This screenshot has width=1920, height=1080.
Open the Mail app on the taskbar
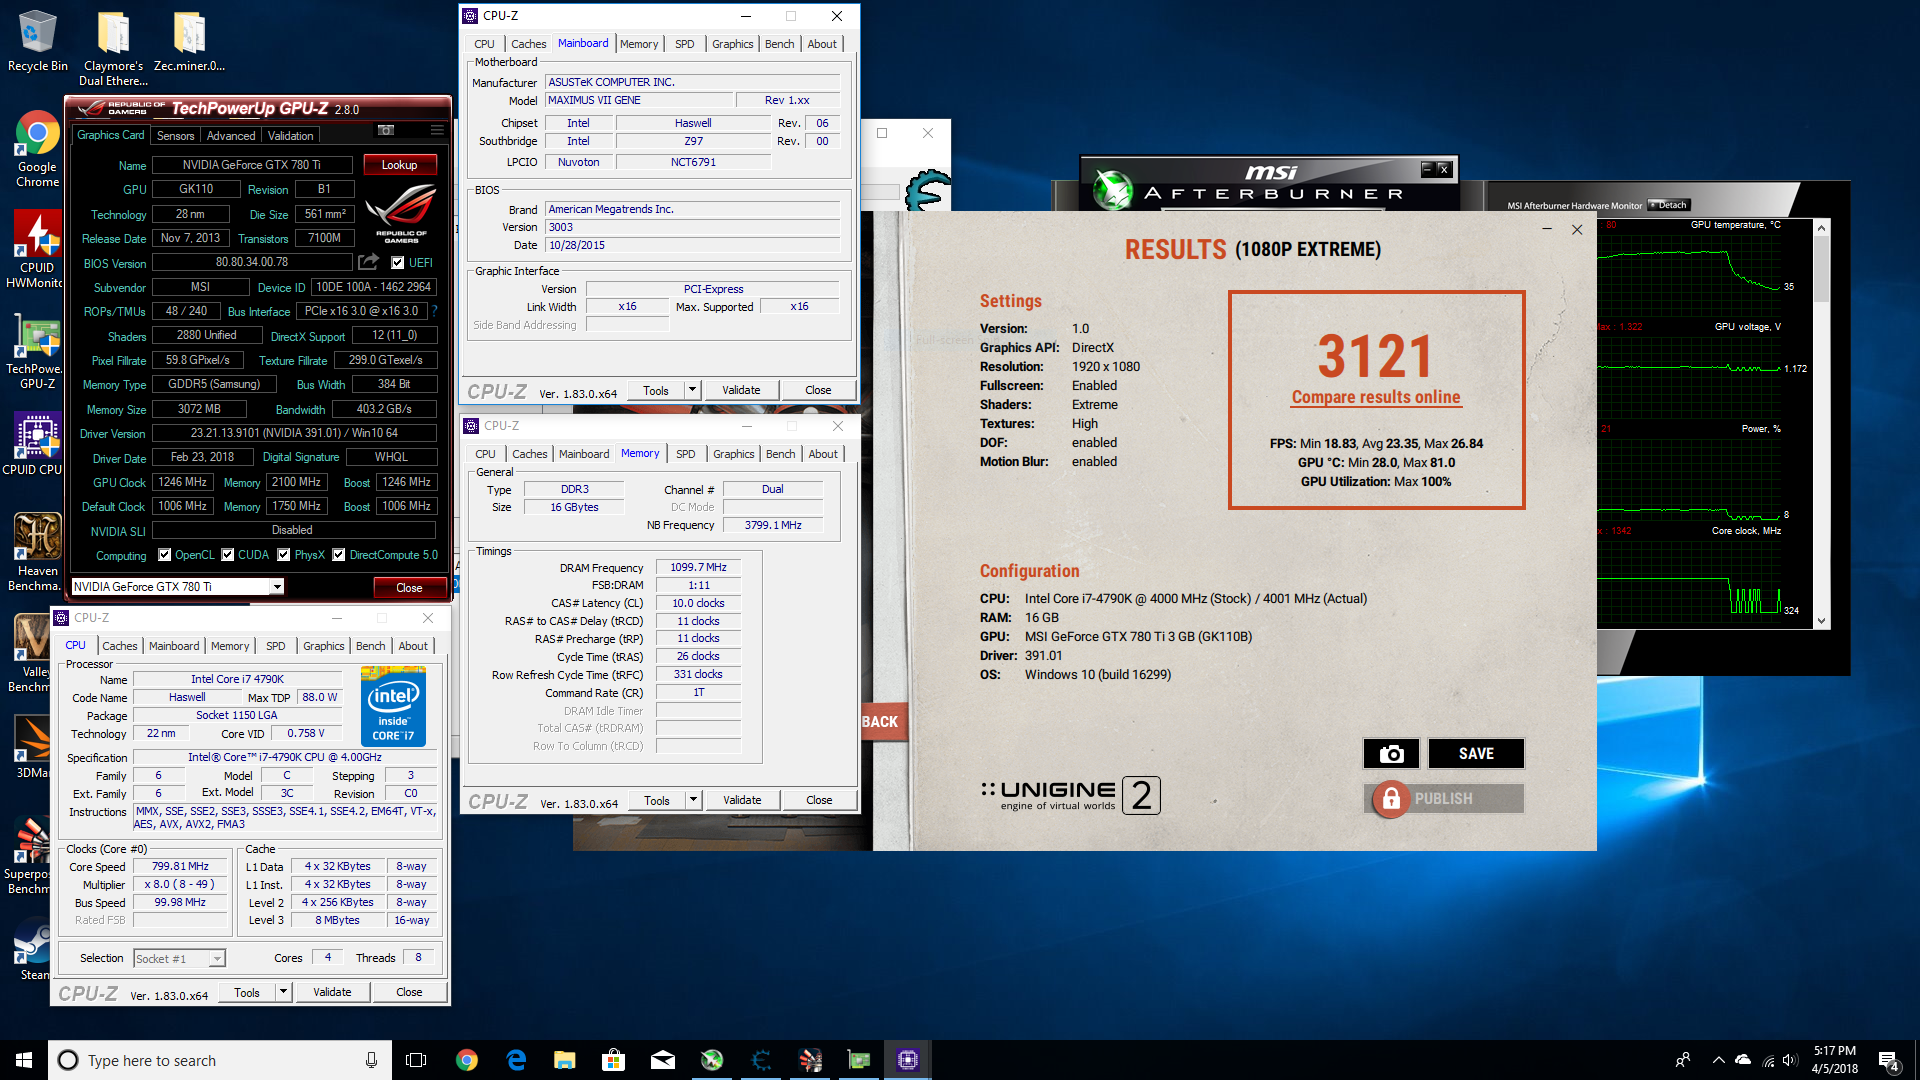pyautogui.click(x=663, y=1060)
